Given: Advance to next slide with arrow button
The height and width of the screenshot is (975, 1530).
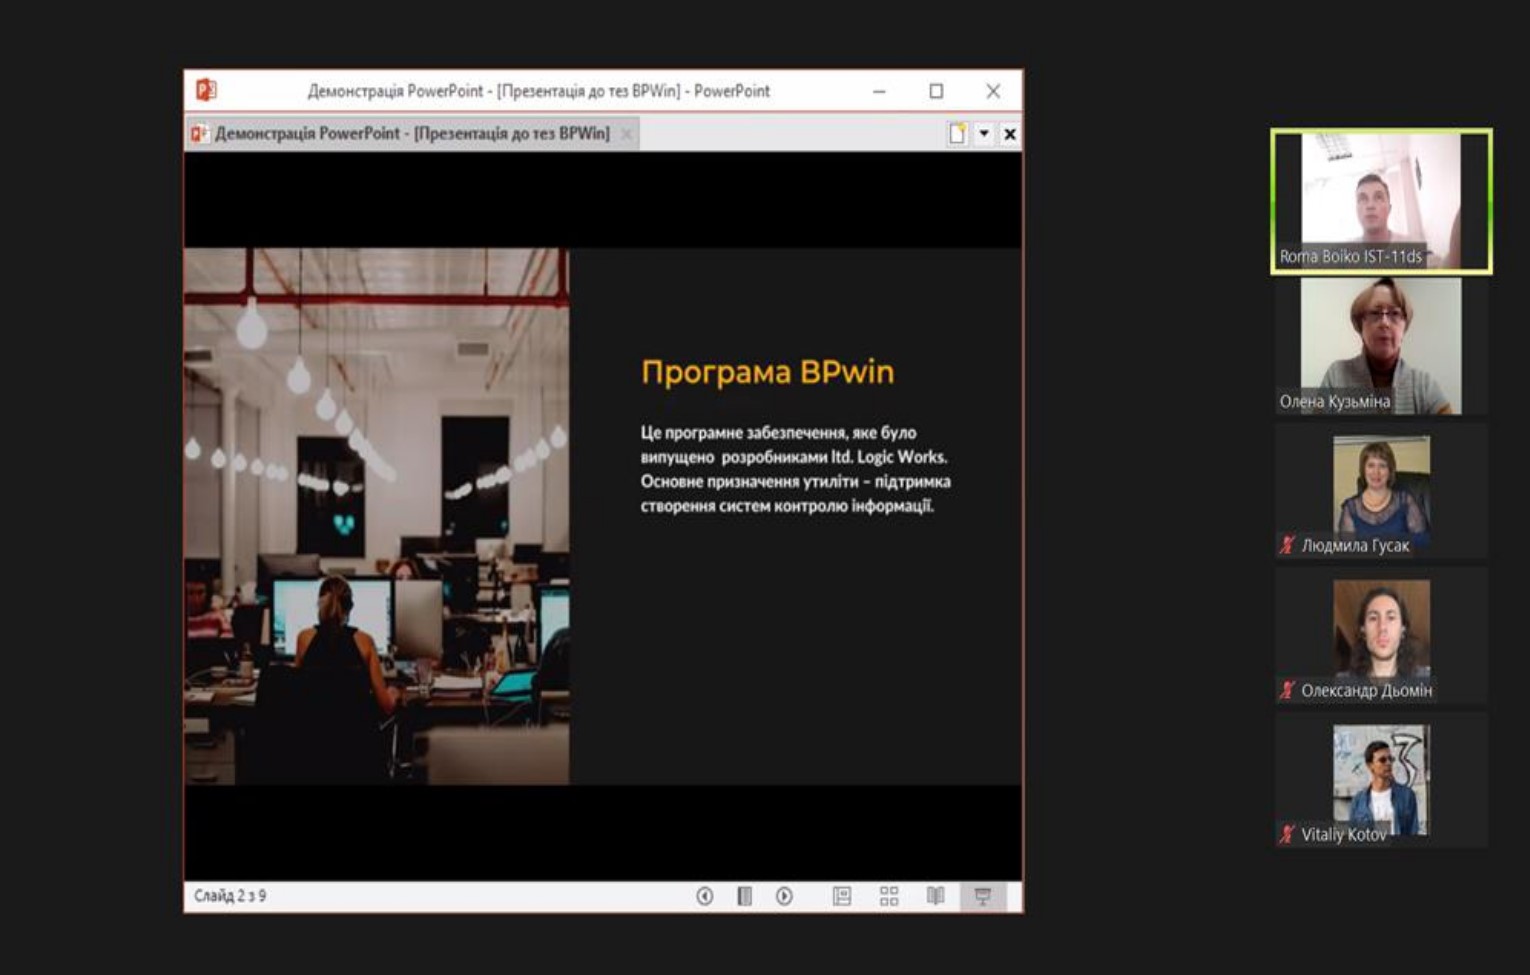Looking at the screenshot, I should (784, 896).
